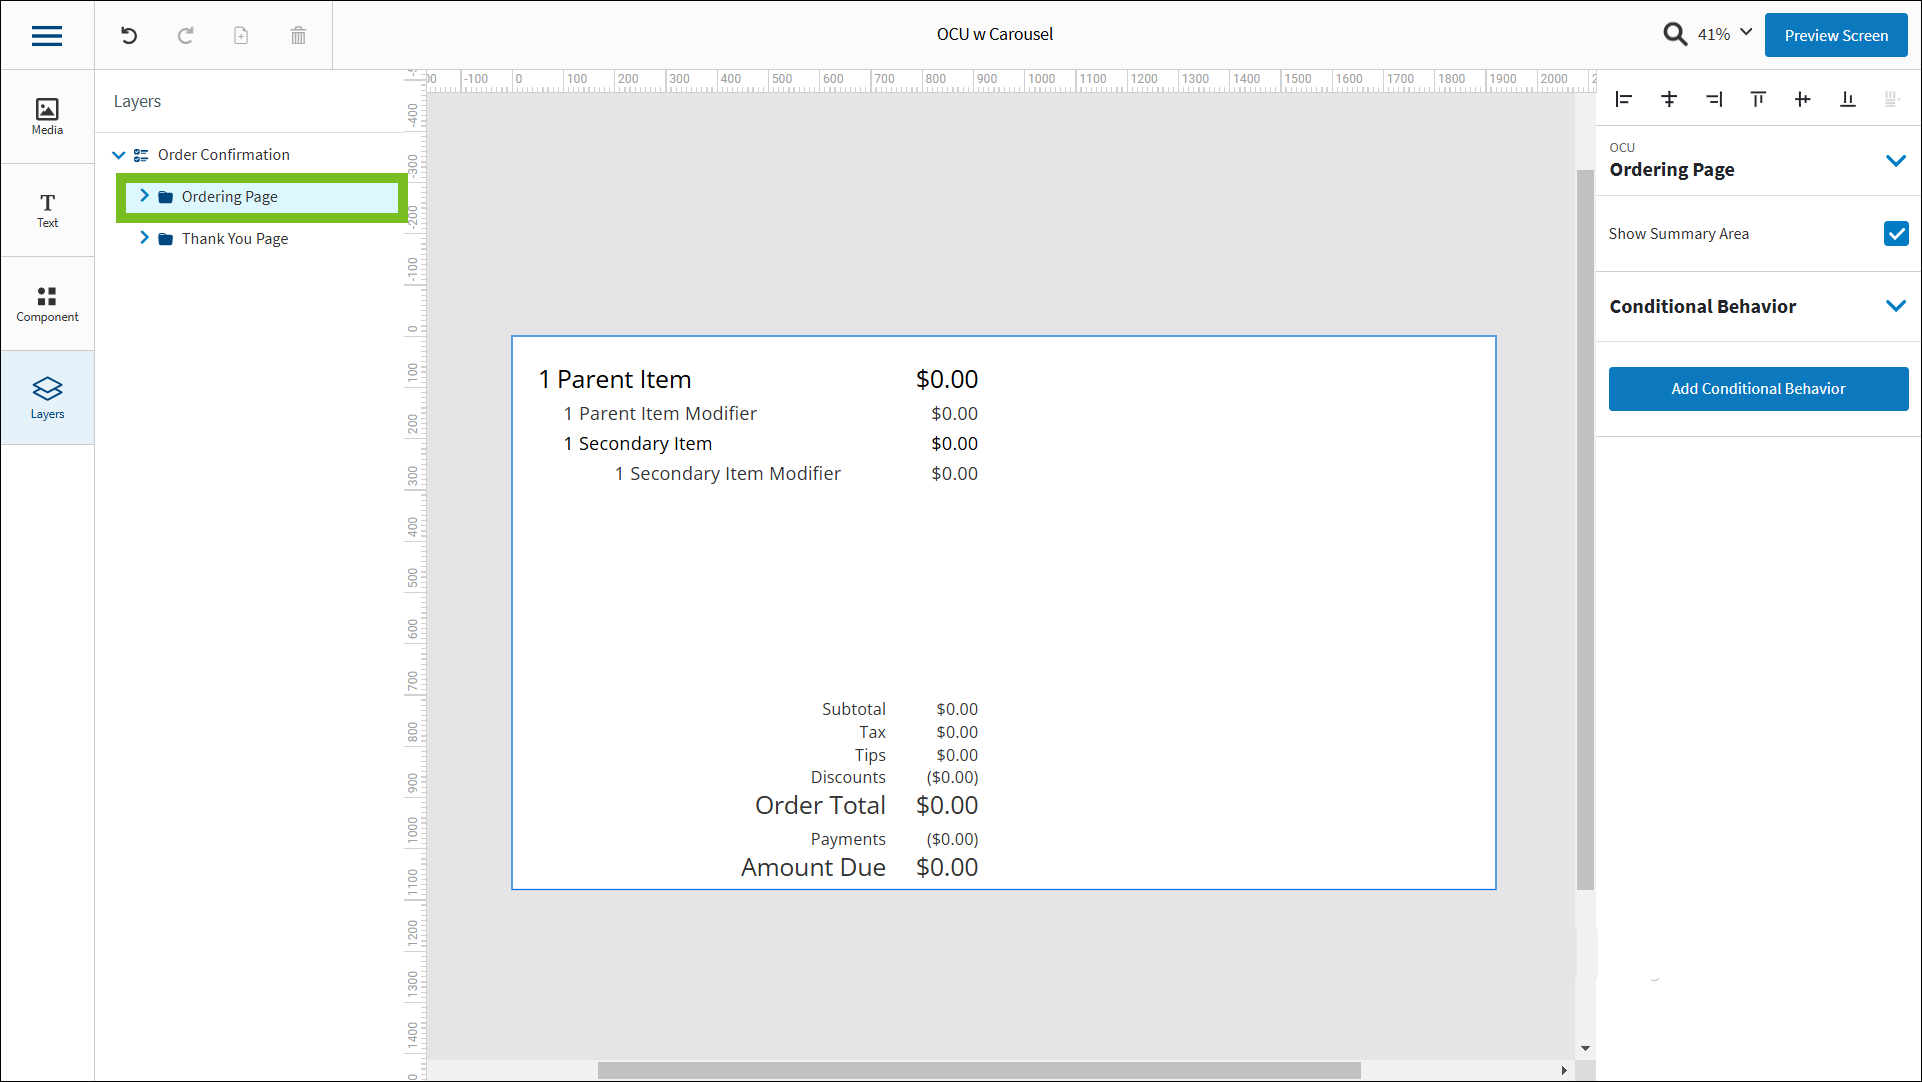Select the Text tool in the sidebar
Screen dimensions: 1922x1082
[46, 209]
